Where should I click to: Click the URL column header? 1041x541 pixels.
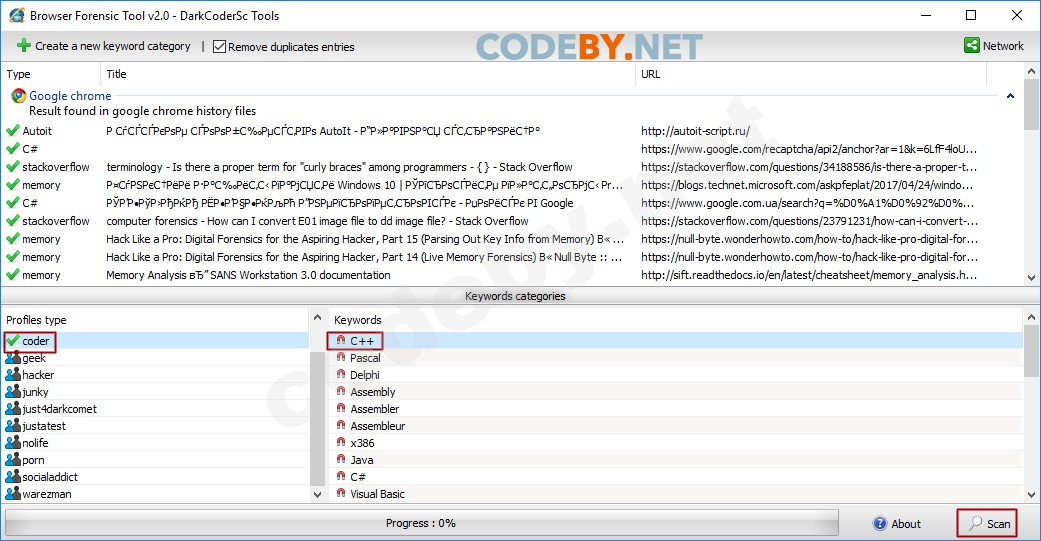[651, 74]
